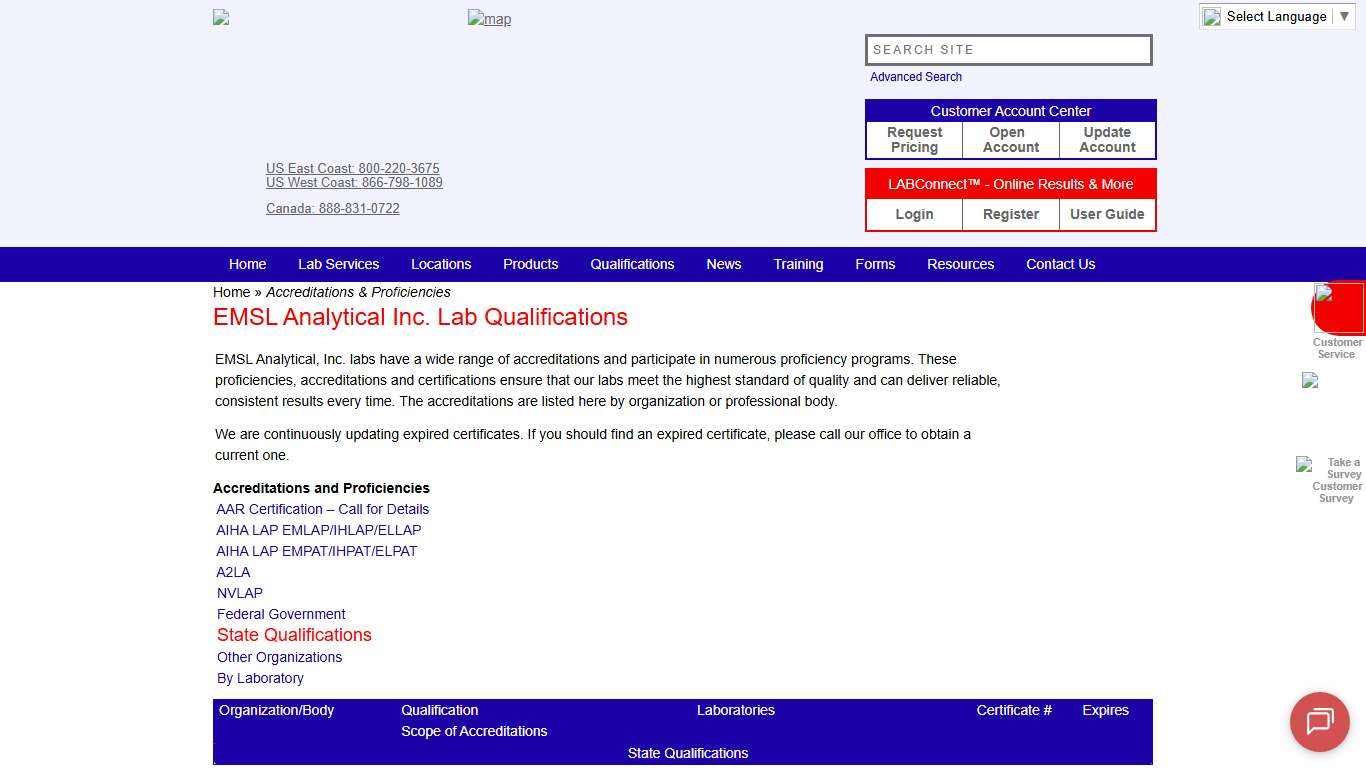Click Request Pricing in Customer Account Center

[x=913, y=139]
